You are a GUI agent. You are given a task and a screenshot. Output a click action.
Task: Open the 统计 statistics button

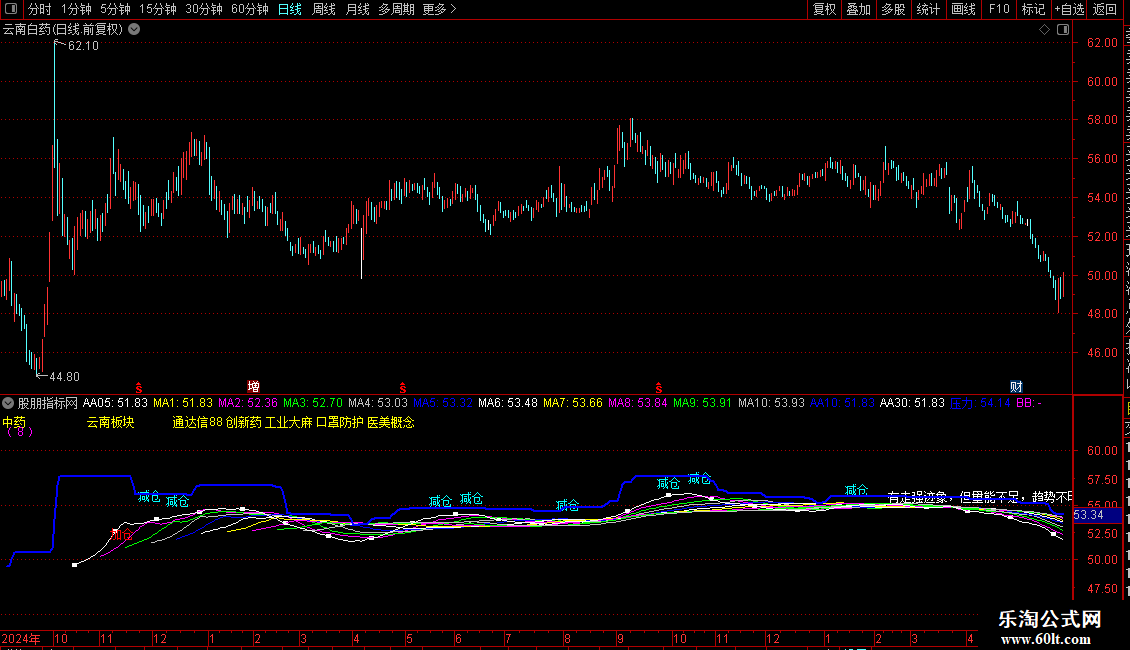[x=928, y=9]
